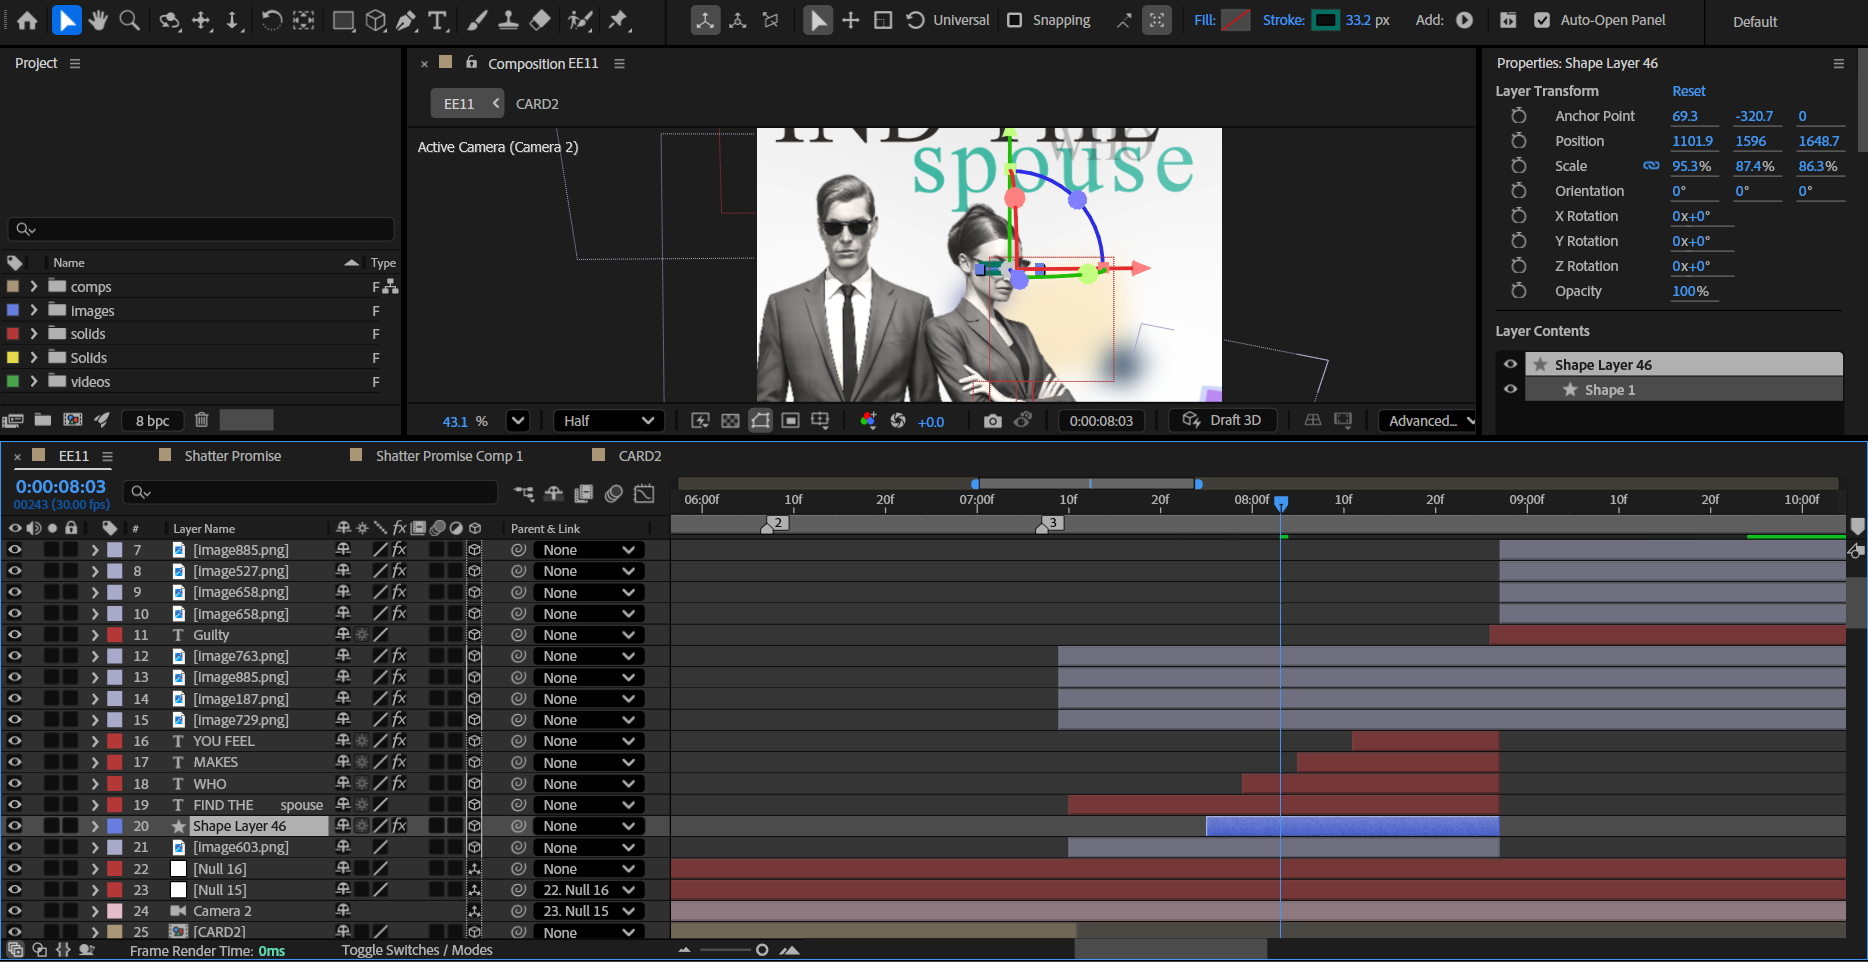Viewport: 1868px width, 962px height.
Task: Click the snapshot camera icon
Action: 992,421
